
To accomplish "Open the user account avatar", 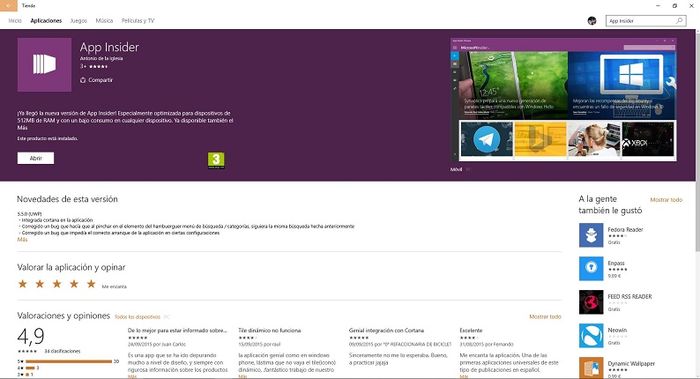I will coord(592,21).
